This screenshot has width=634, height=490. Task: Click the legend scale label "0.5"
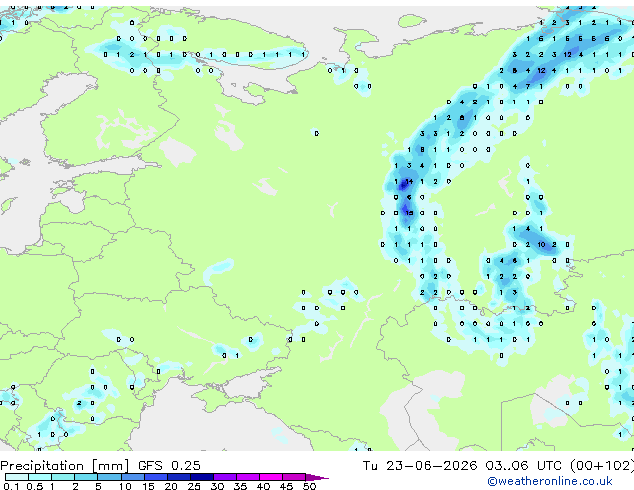click(34, 486)
